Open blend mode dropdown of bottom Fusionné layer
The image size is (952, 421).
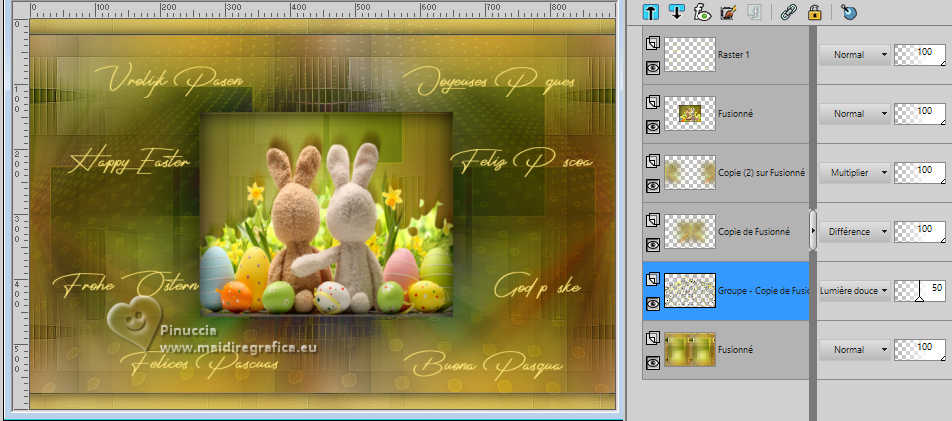(854, 350)
